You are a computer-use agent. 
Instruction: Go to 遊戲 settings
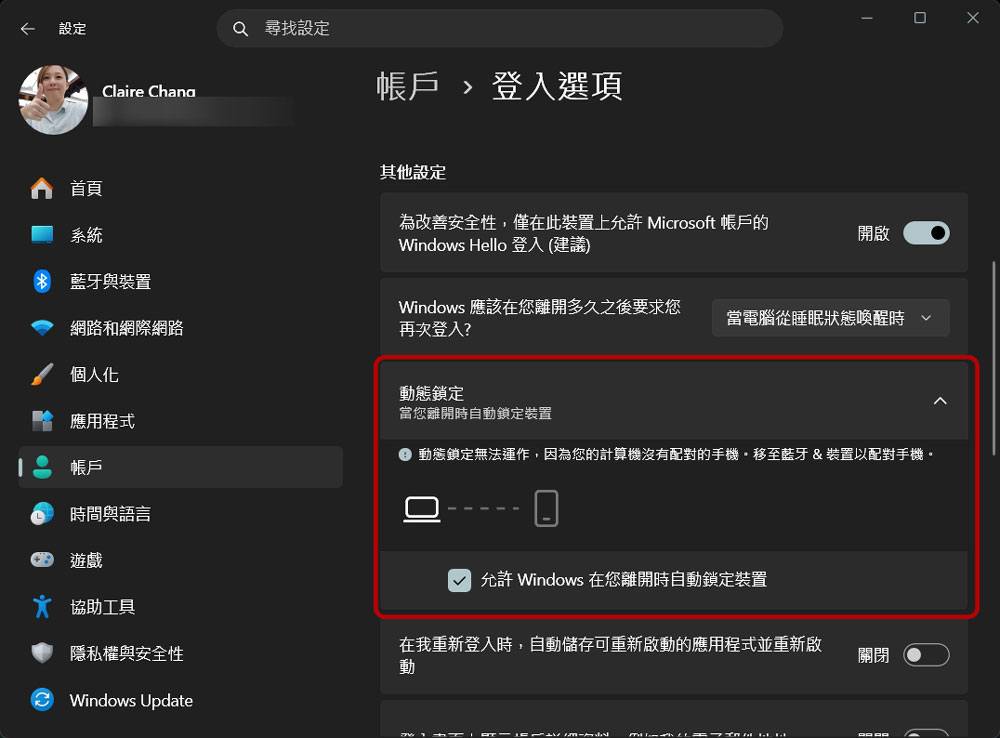[180, 560]
